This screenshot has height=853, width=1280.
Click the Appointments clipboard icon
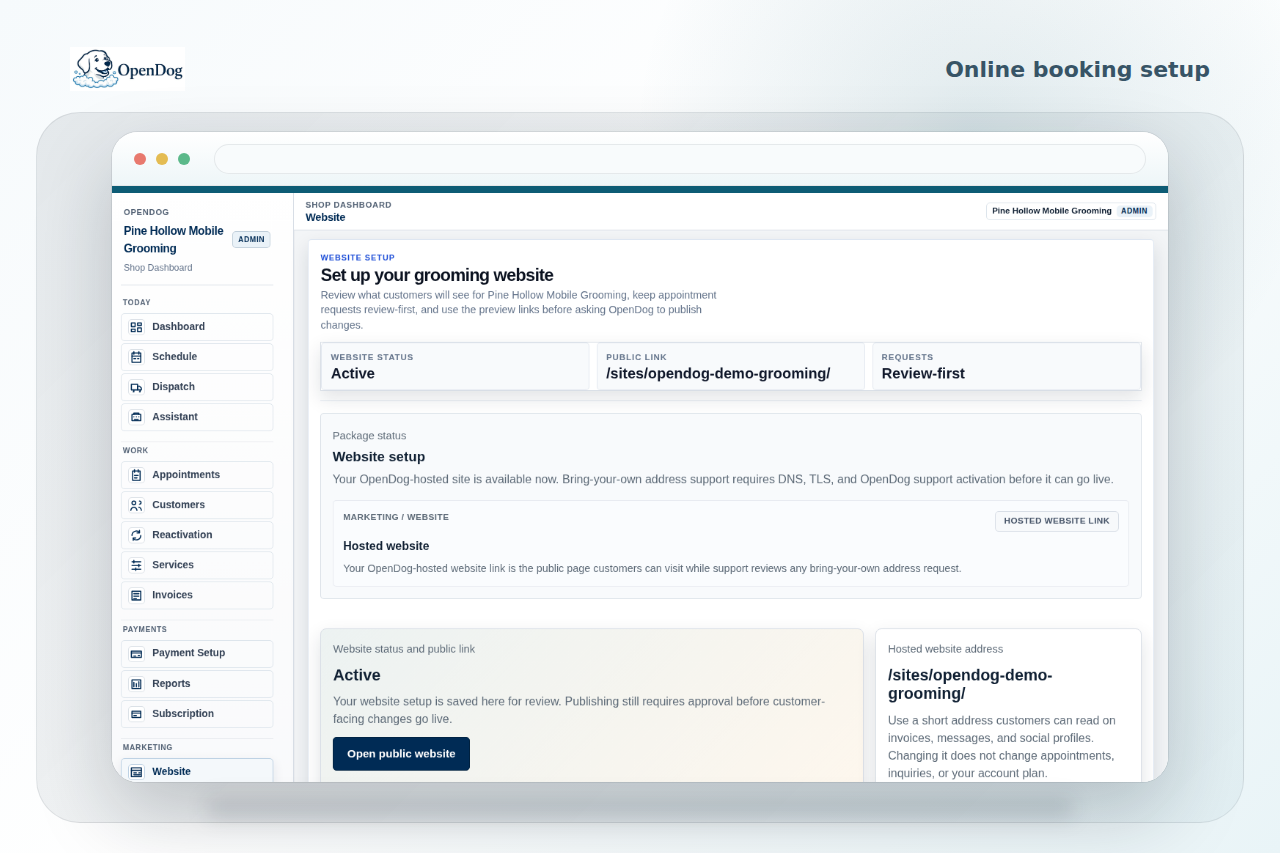136,475
